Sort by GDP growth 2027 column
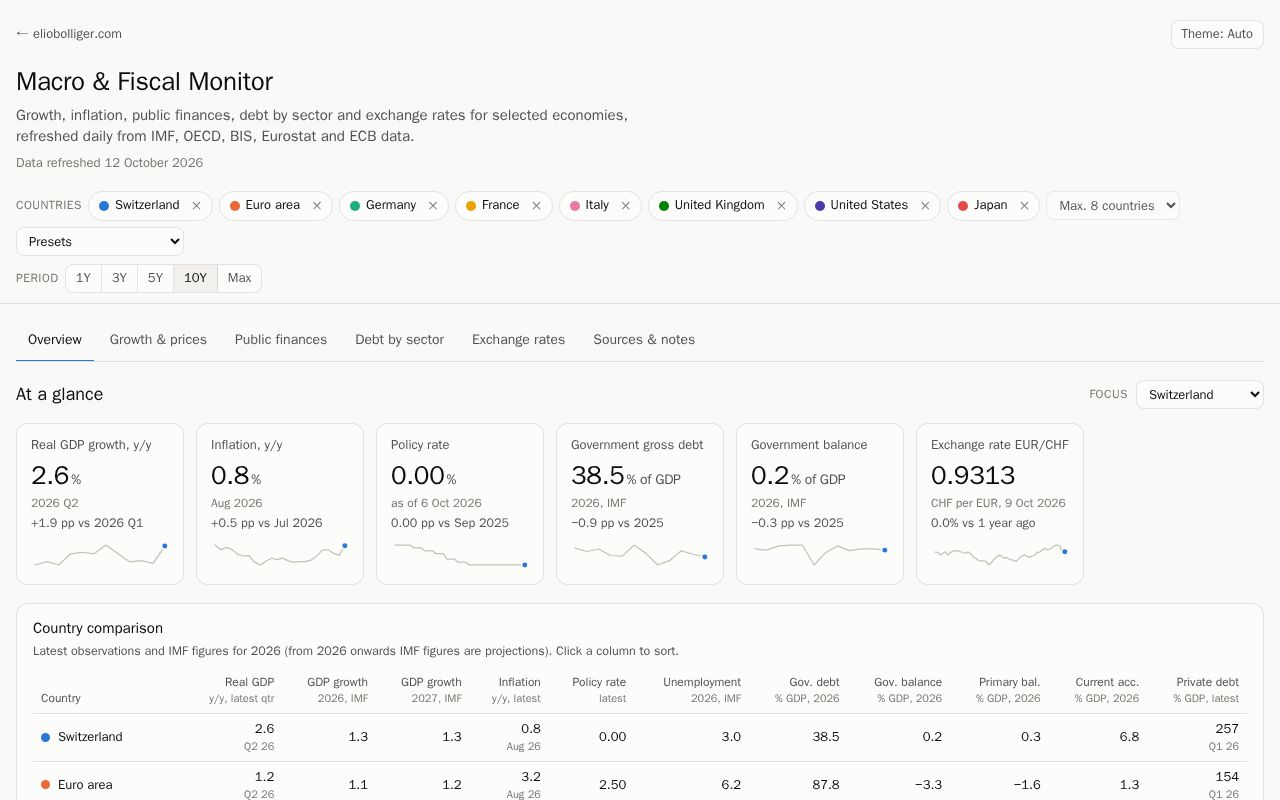The width and height of the screenshot is (1280, 800). coord(431,690)
